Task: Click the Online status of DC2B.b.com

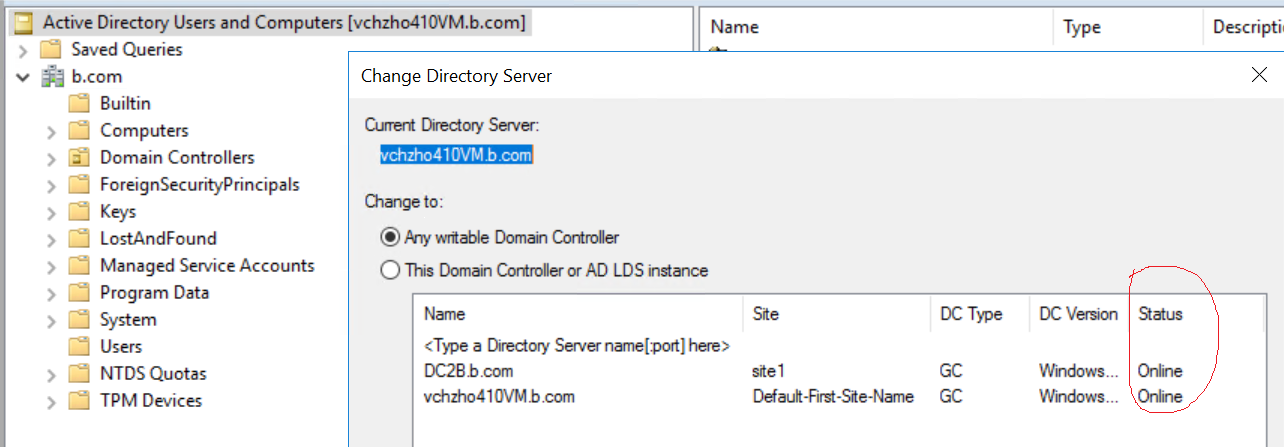Action: [x=1160, y=371]
